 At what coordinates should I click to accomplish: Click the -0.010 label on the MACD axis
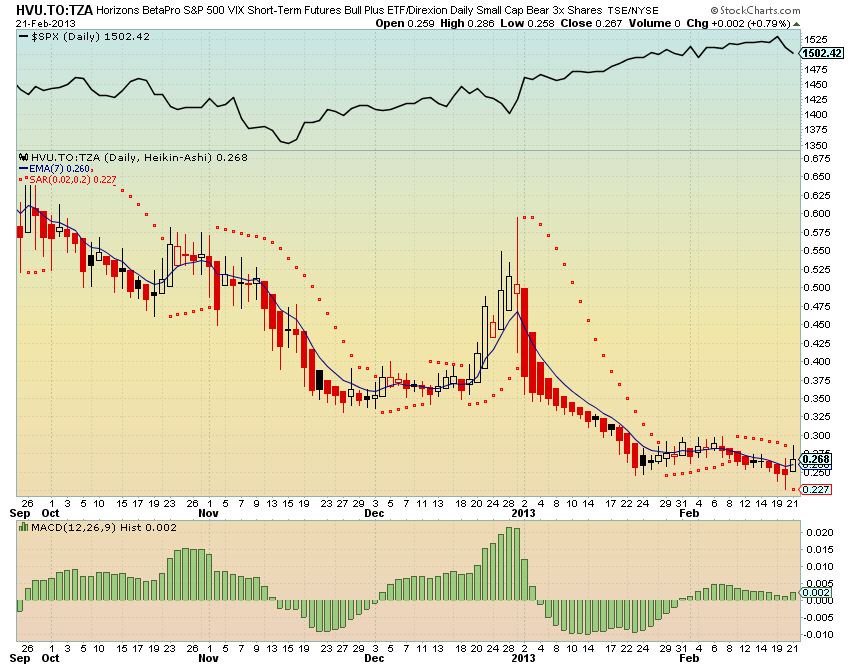coord(817,634)
